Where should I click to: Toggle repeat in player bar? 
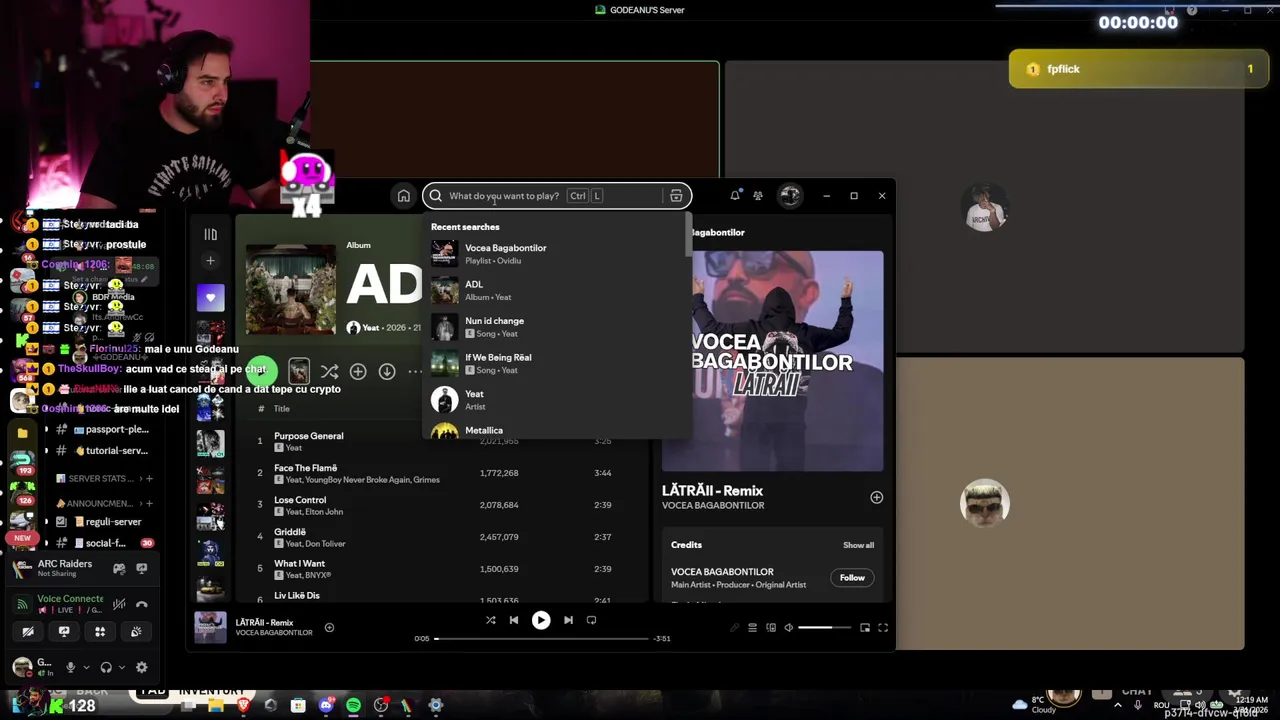point(591,620)
